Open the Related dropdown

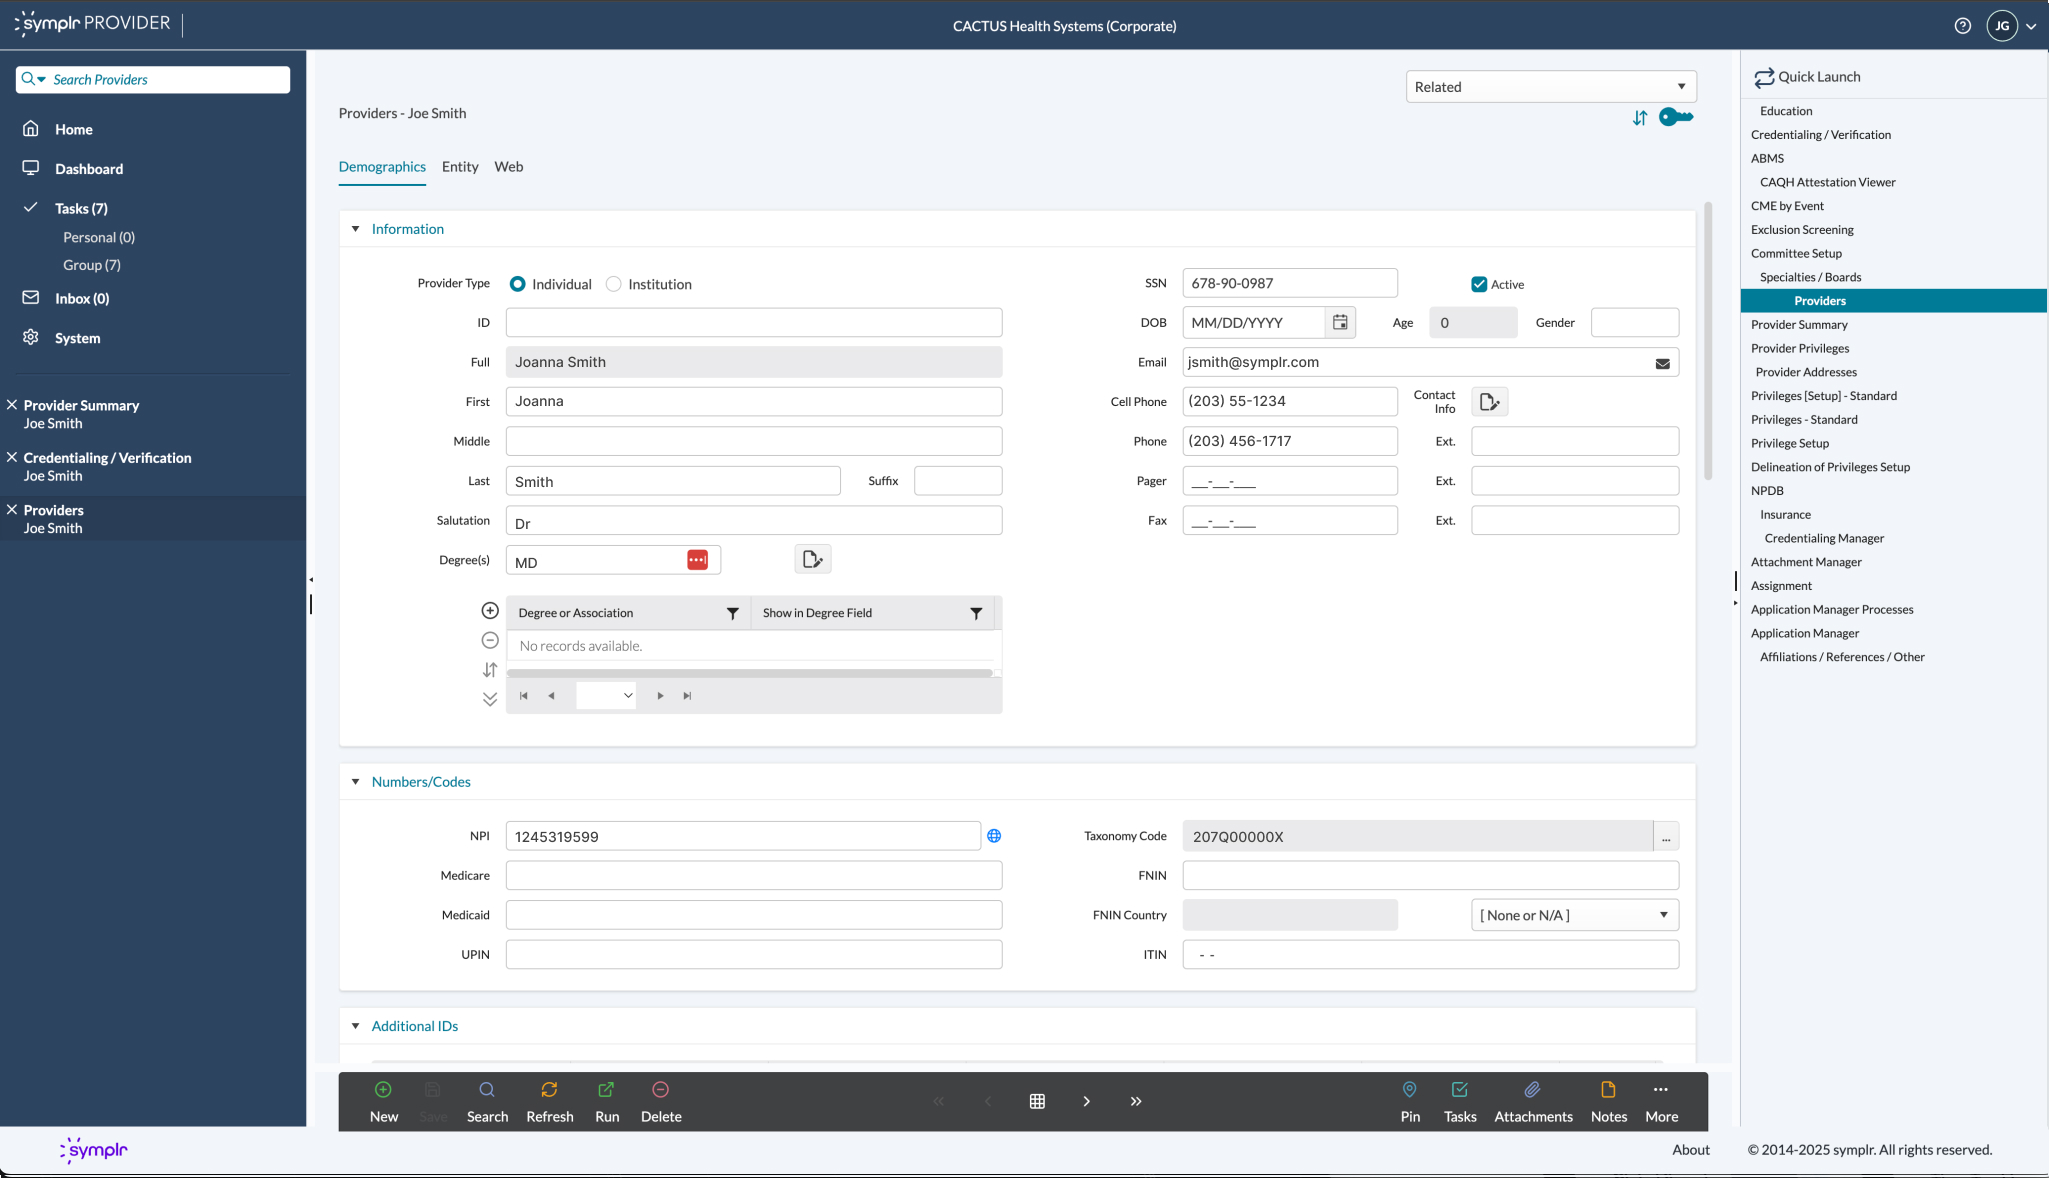1550,87
